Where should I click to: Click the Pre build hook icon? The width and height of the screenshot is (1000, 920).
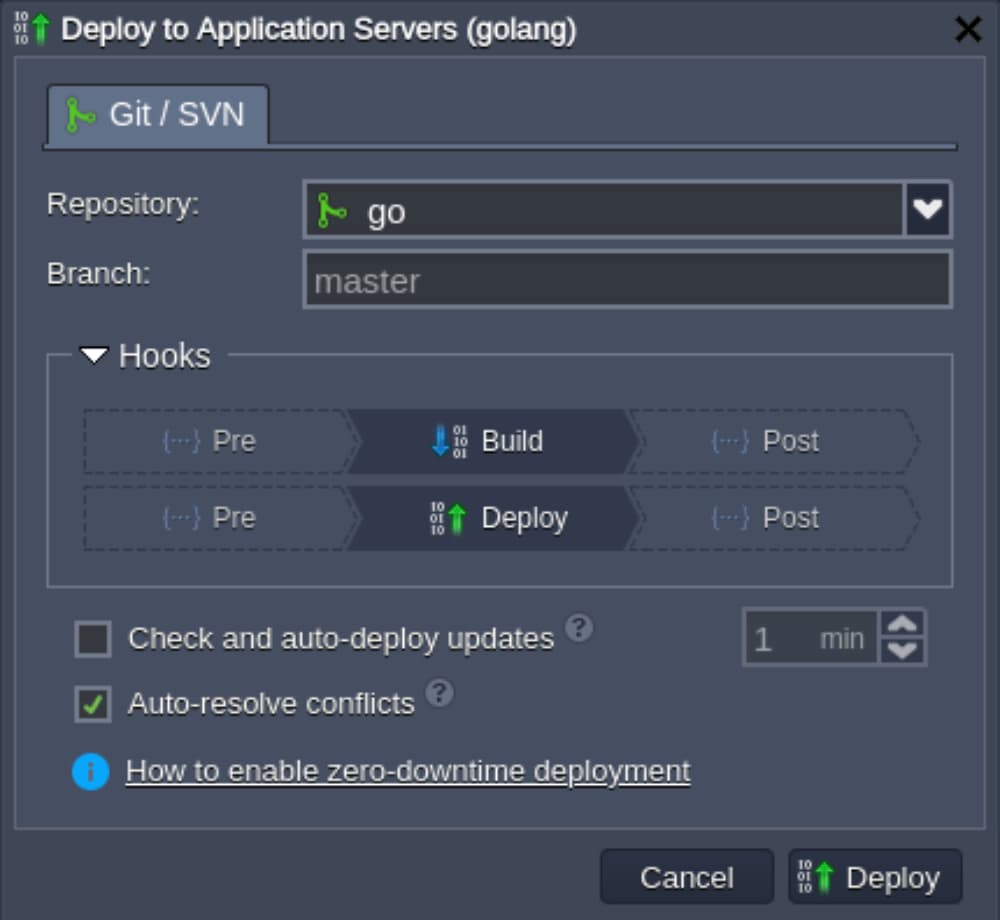point(181,441)
